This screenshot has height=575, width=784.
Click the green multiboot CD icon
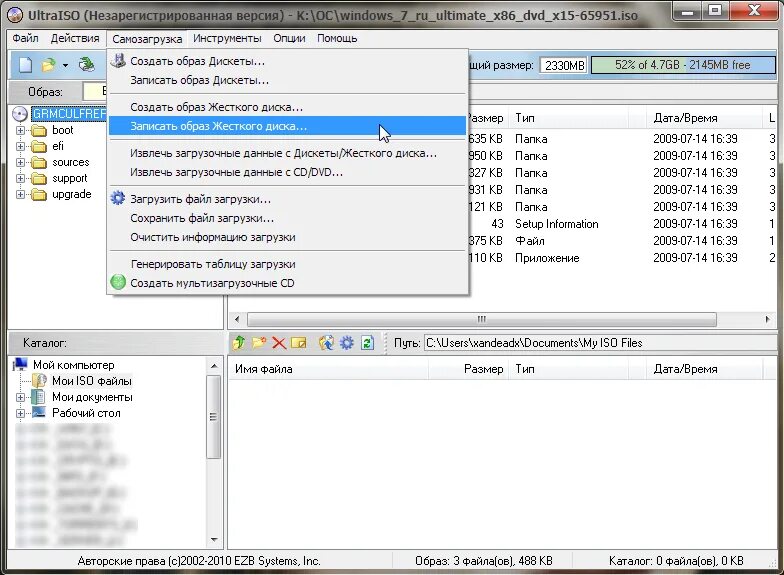(118, 282)
